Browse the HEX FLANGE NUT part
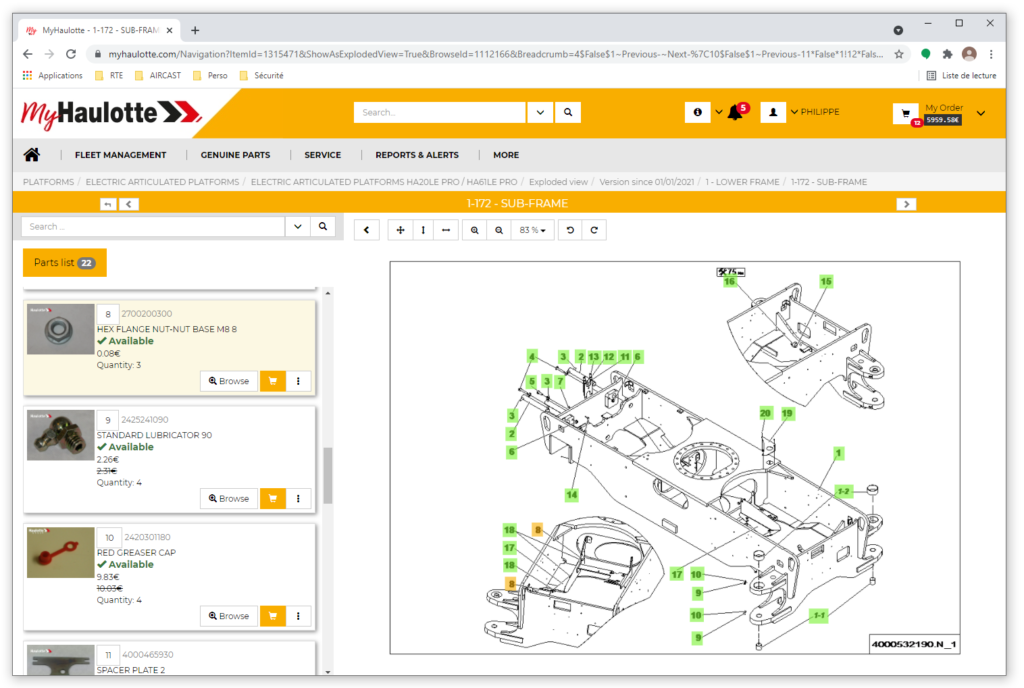The width and height of the screenshot is (1024, 688). pos(229,381)
